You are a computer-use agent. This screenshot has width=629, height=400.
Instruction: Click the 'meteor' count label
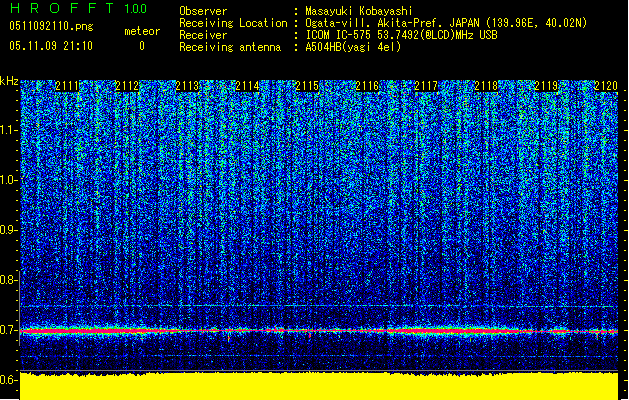click(142, 31)
